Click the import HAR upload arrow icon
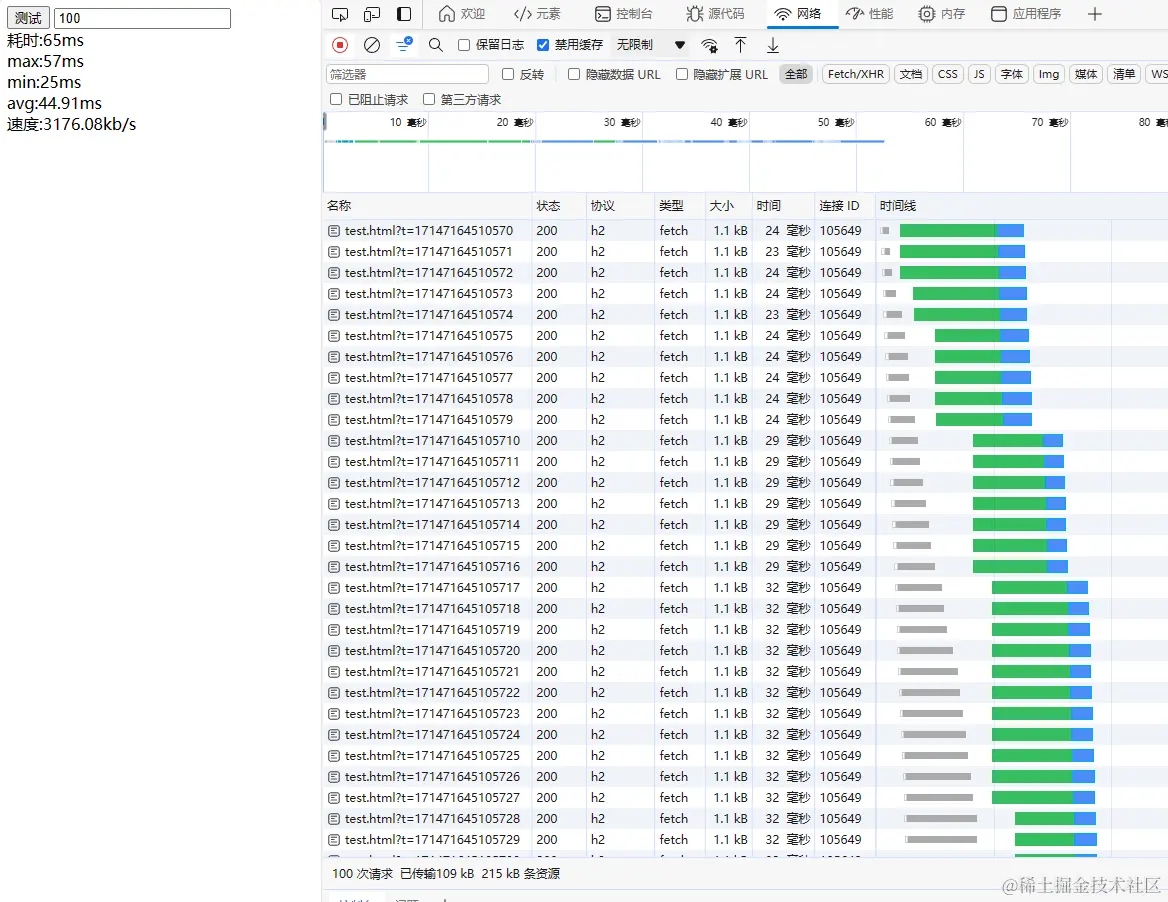The width and height of the screenshot is (1168, 902). click(x=740, y=45)
